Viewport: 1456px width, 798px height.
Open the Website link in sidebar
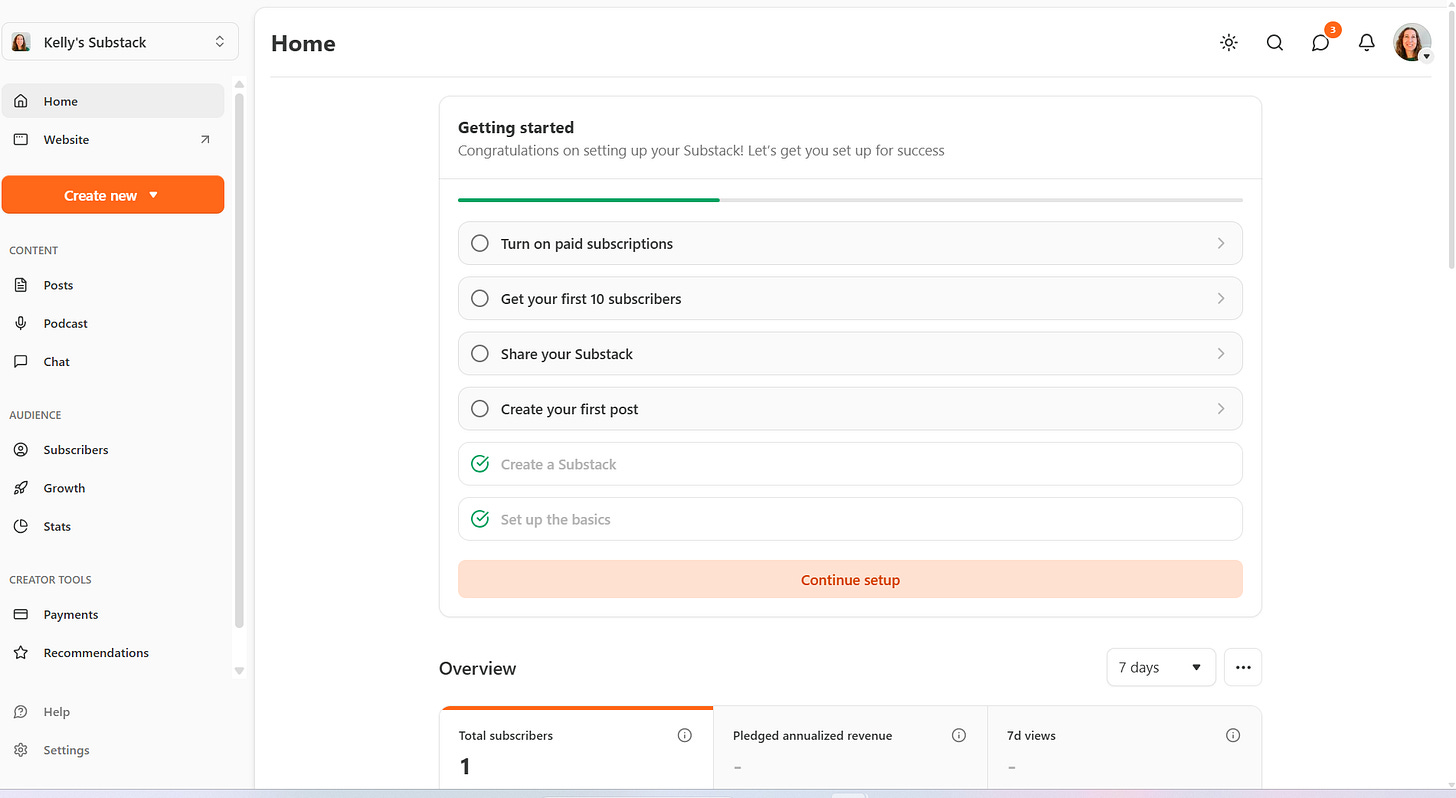(x=66, y=140)
